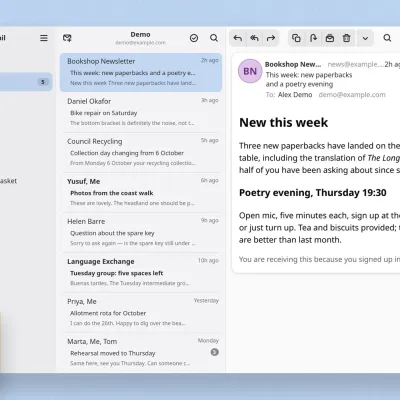Click the 'New this week' heading
The width and height of the screenshot is (400, 400).
(x=284, y=122)
